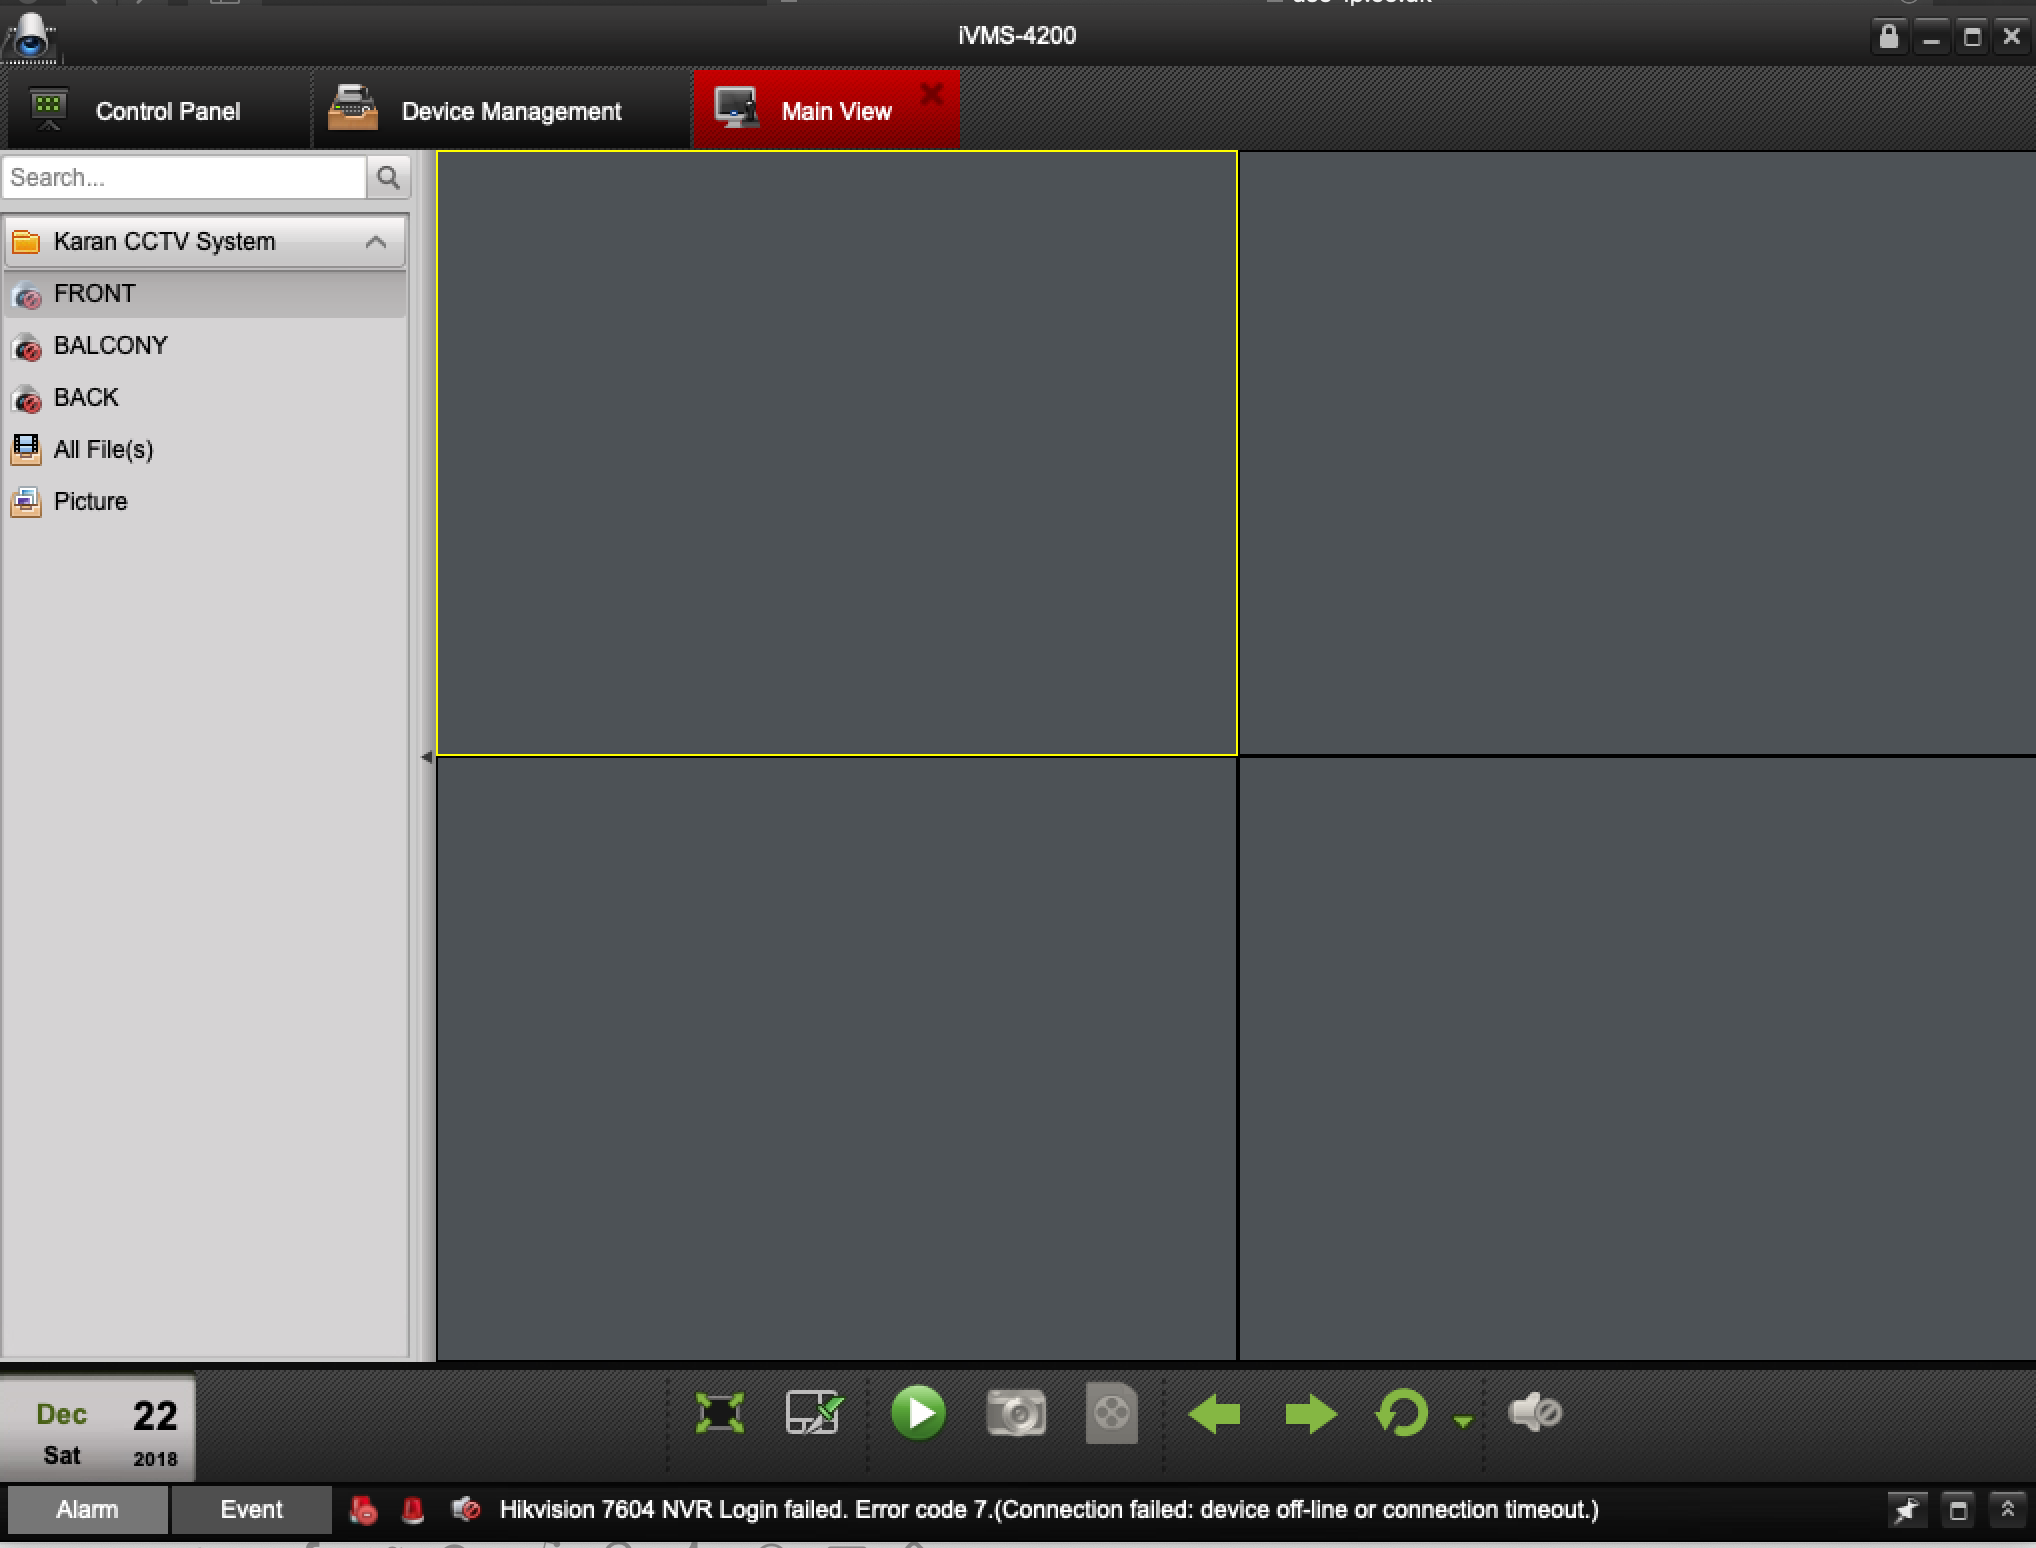Click the camera search input field
2036x1548 pixels.
click(x=185, y=178)
